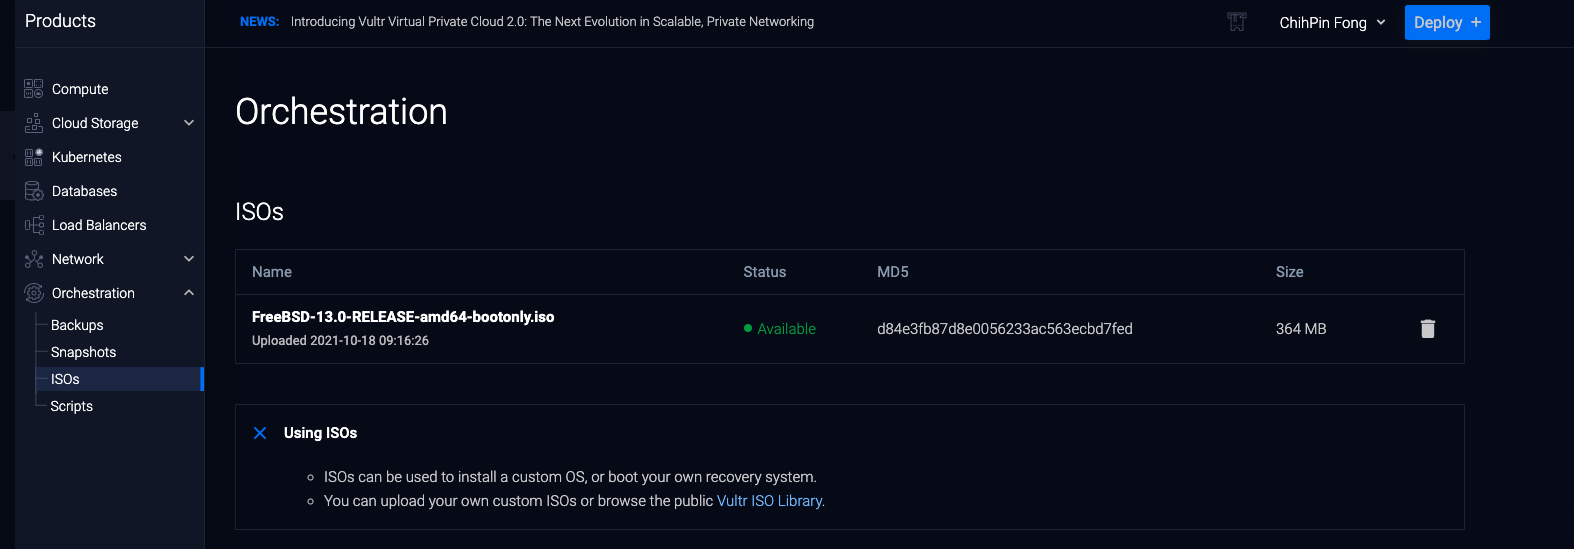Go to Backups in the sidebar

click(77, 325)
